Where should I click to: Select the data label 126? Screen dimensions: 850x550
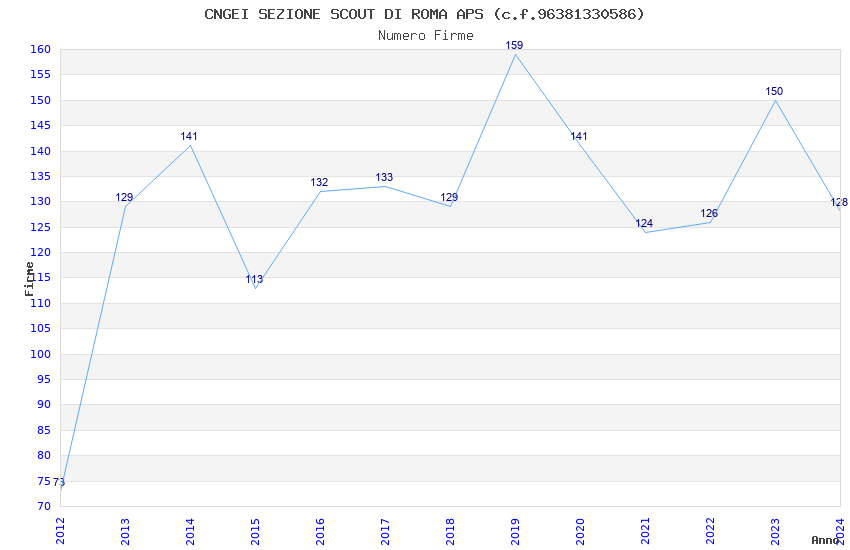[x=709, y=213]
